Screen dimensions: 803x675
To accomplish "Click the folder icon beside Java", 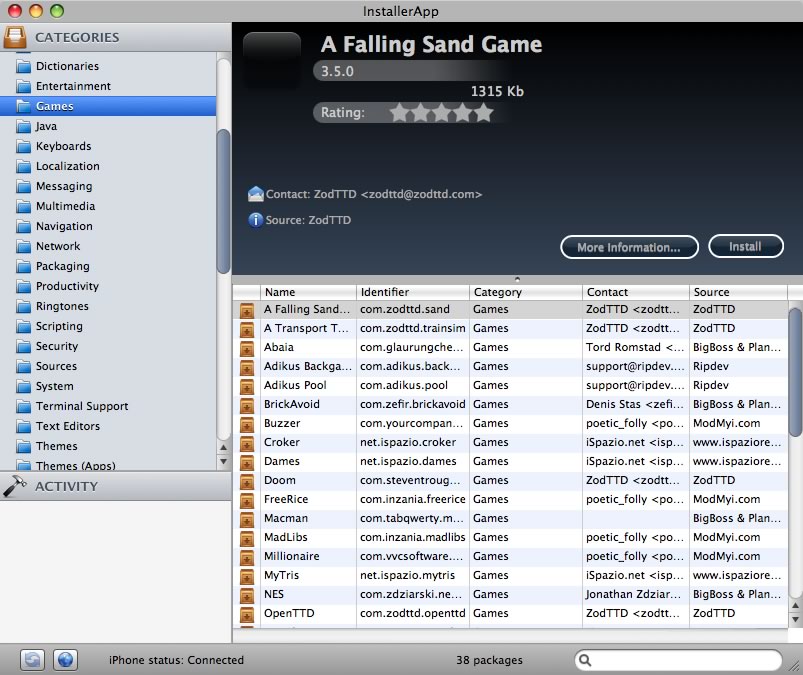I will [x=23, y=126].
